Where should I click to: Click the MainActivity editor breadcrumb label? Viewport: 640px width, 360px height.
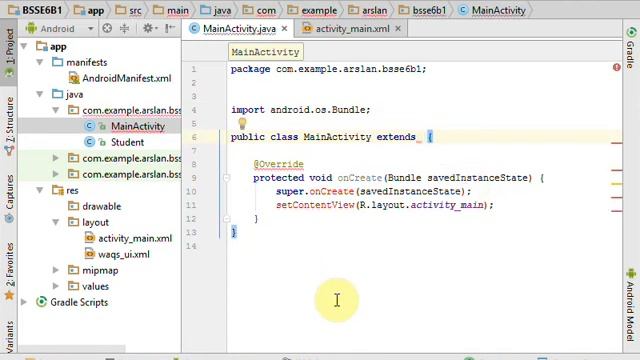(265, 52)
